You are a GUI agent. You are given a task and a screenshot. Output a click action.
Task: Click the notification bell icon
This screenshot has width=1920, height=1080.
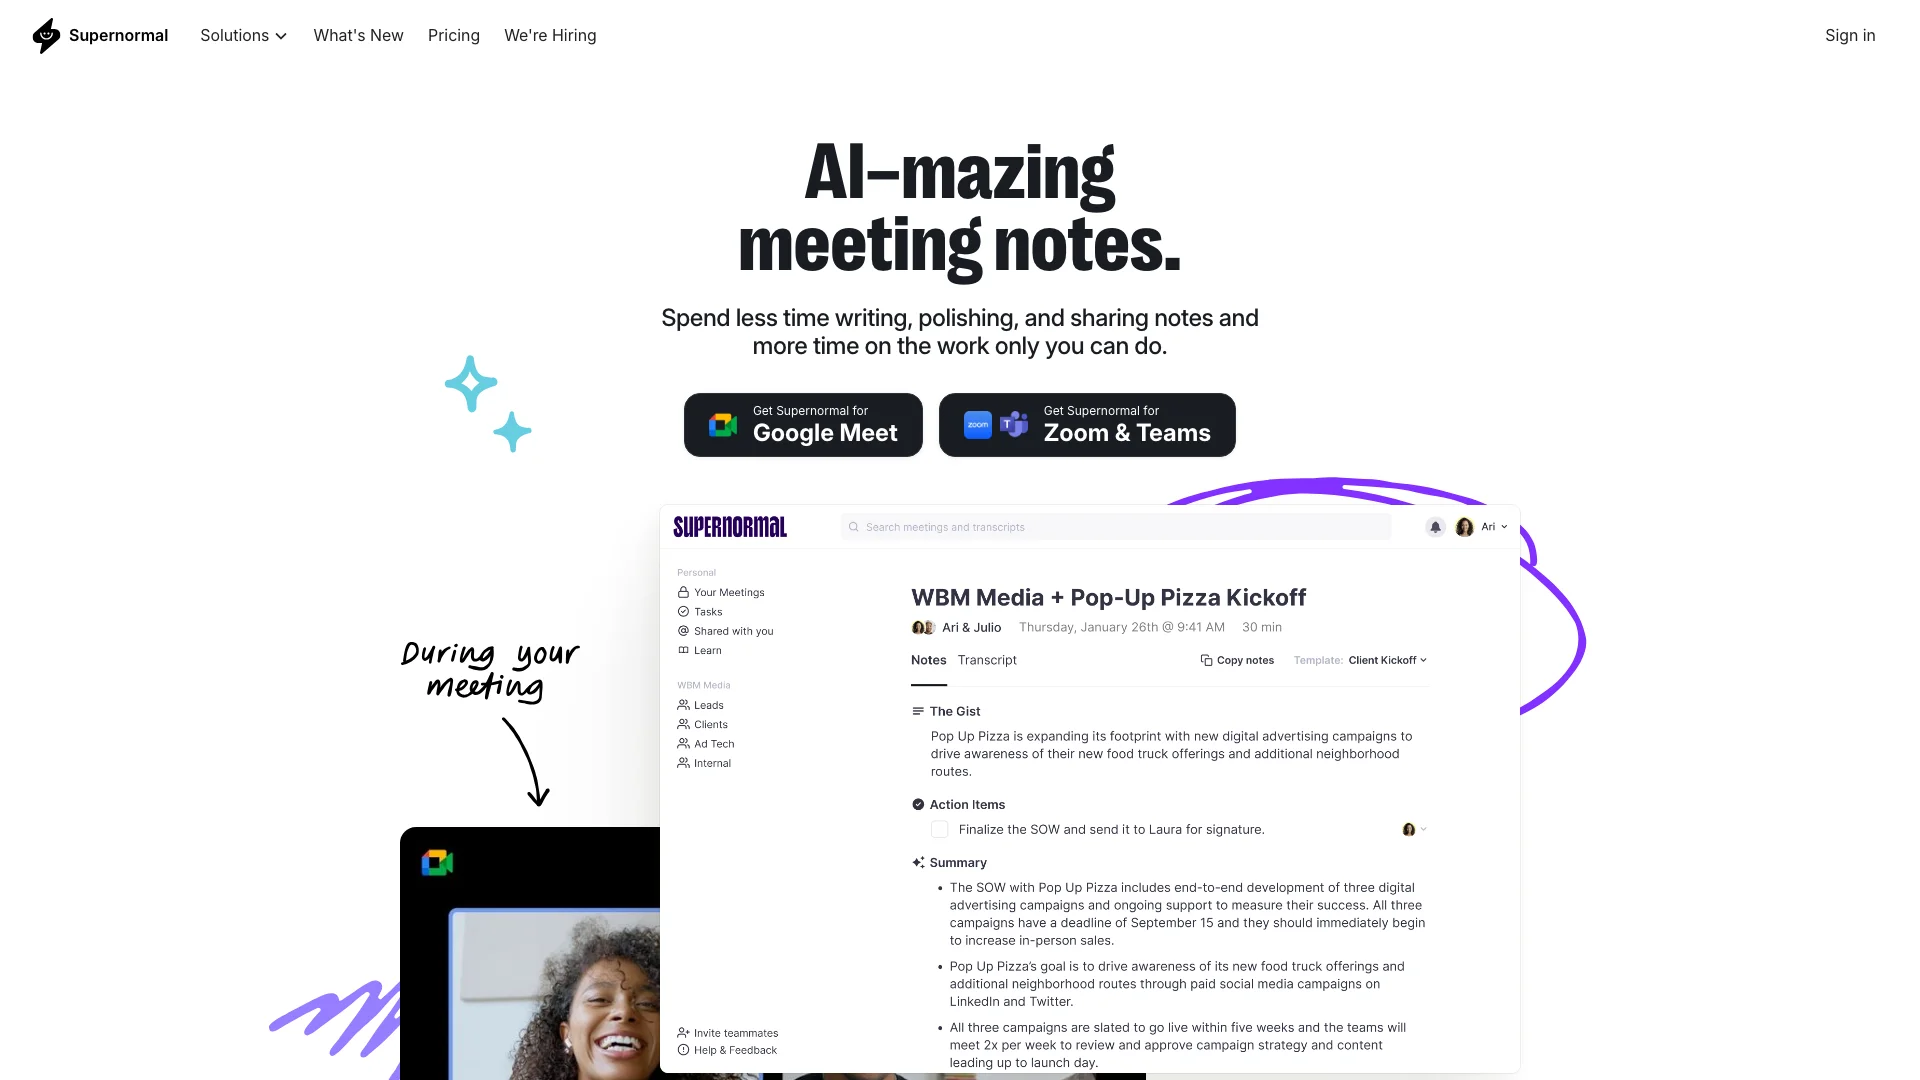(x=1435, y=526)
